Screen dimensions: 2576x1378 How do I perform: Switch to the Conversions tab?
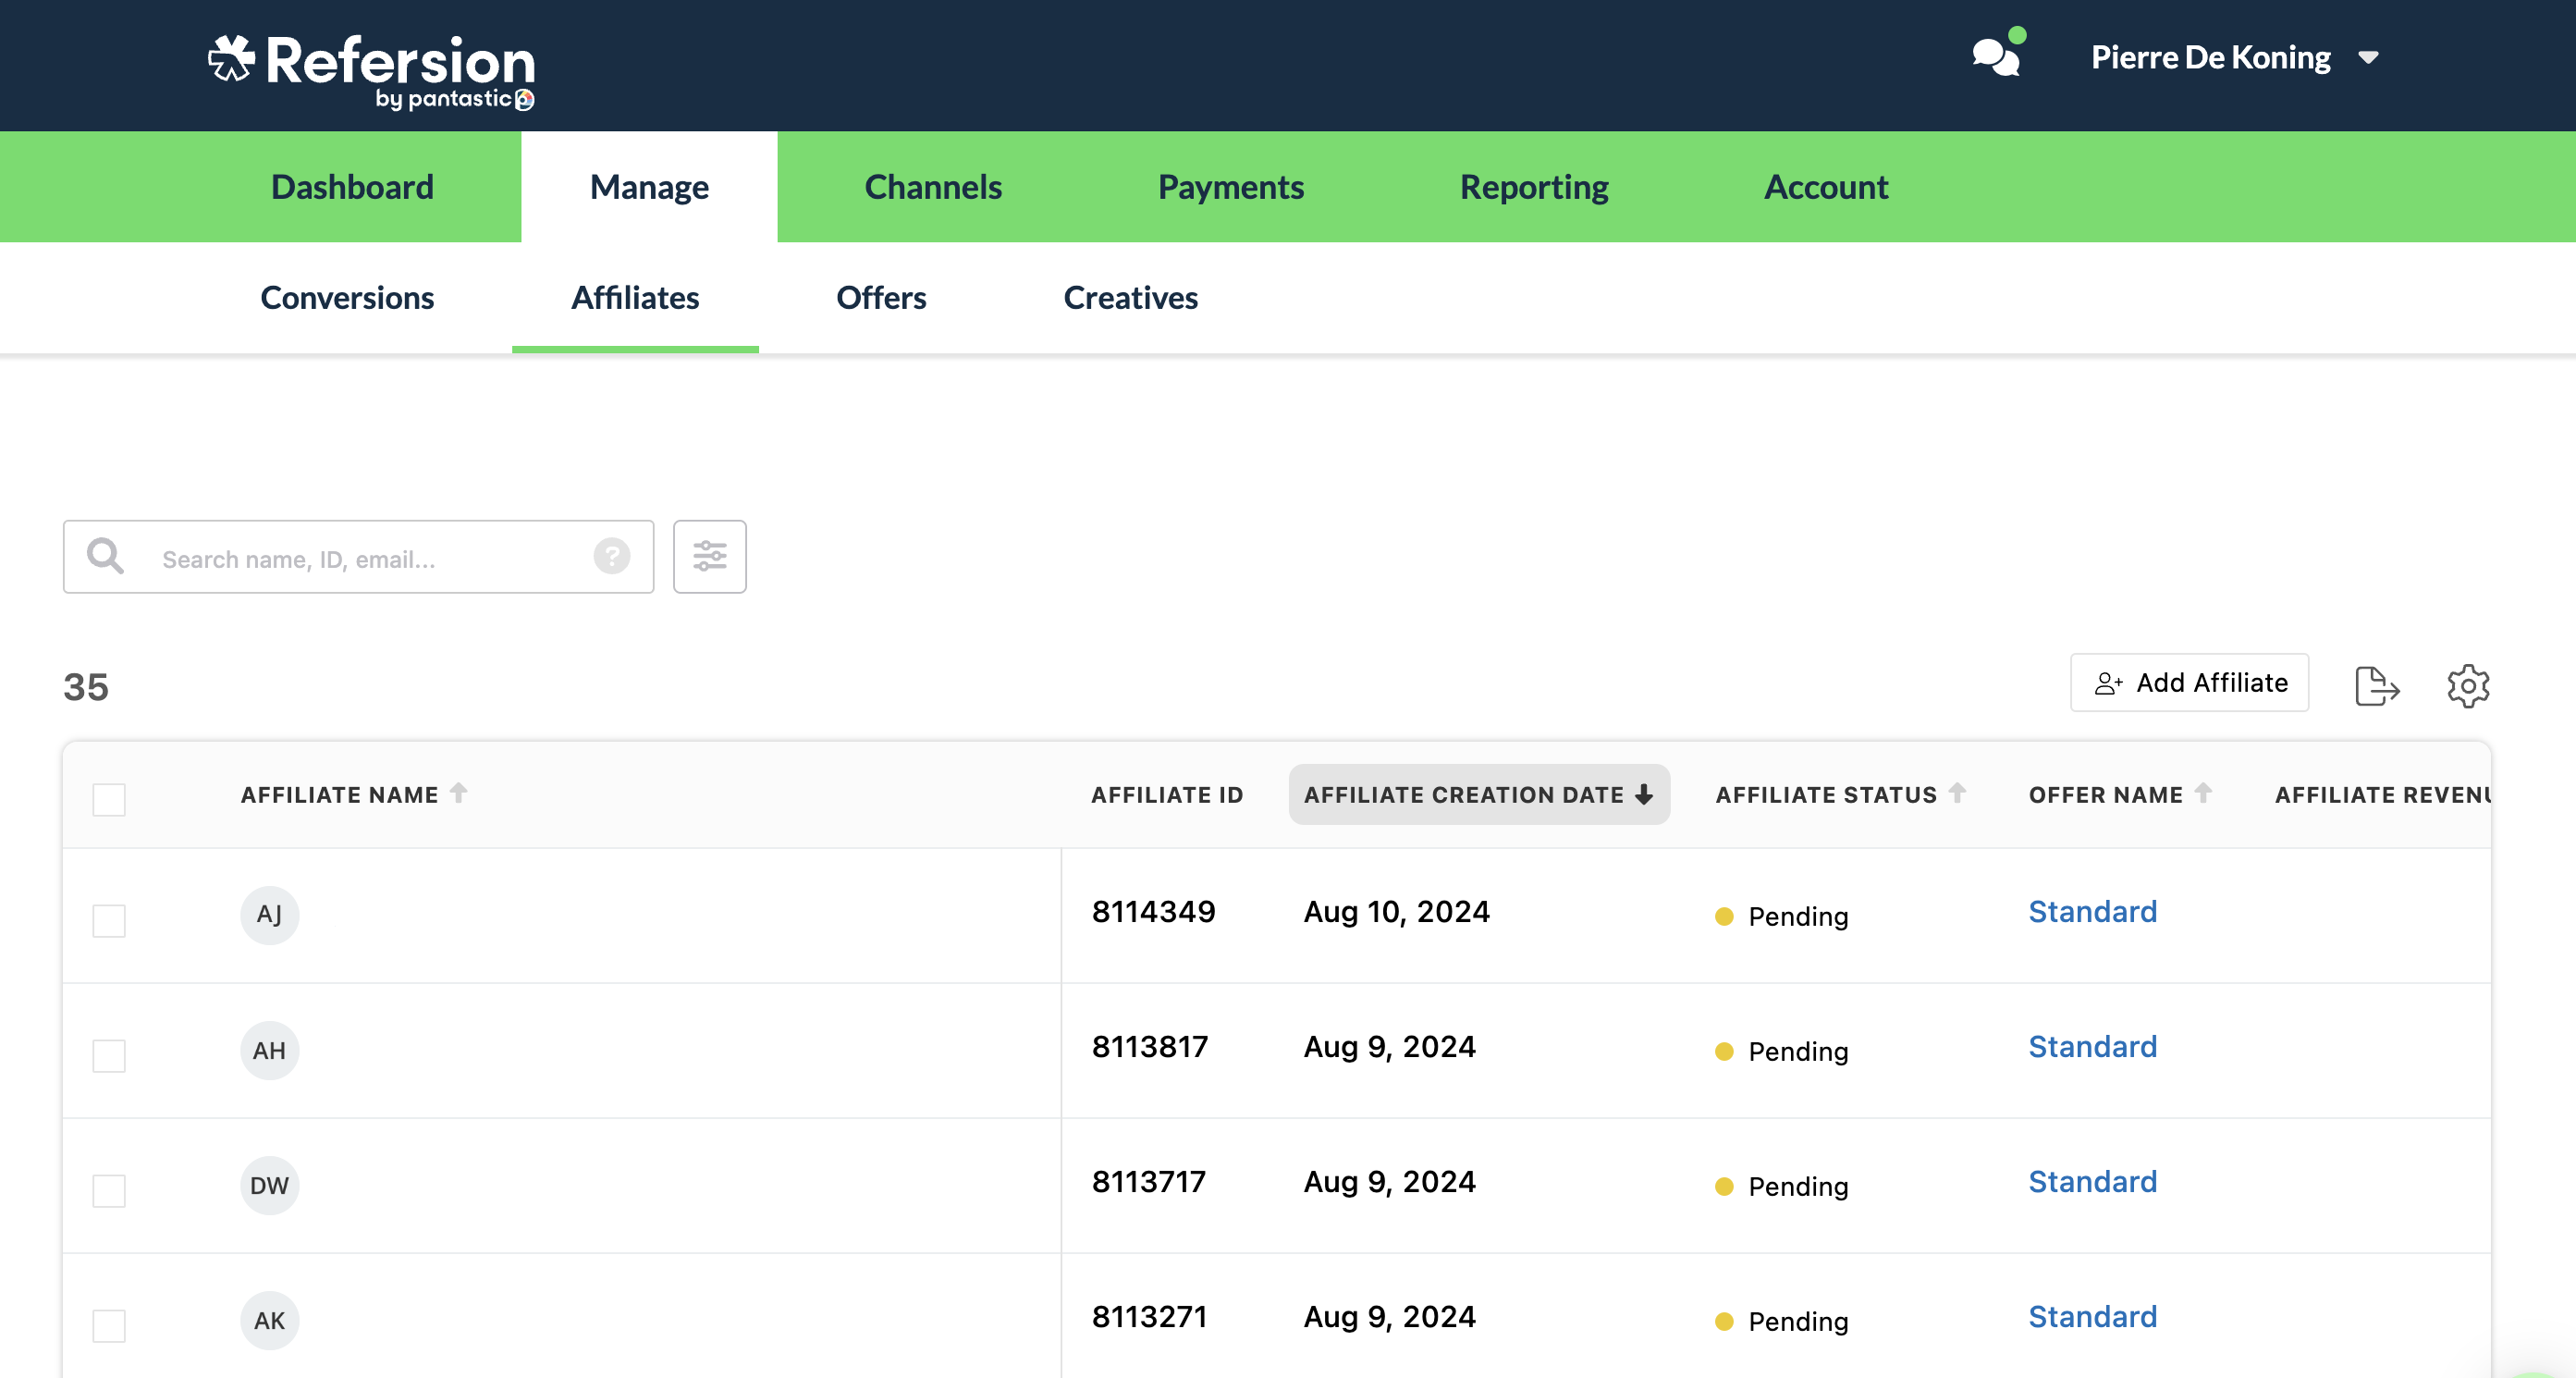point(347,297)
